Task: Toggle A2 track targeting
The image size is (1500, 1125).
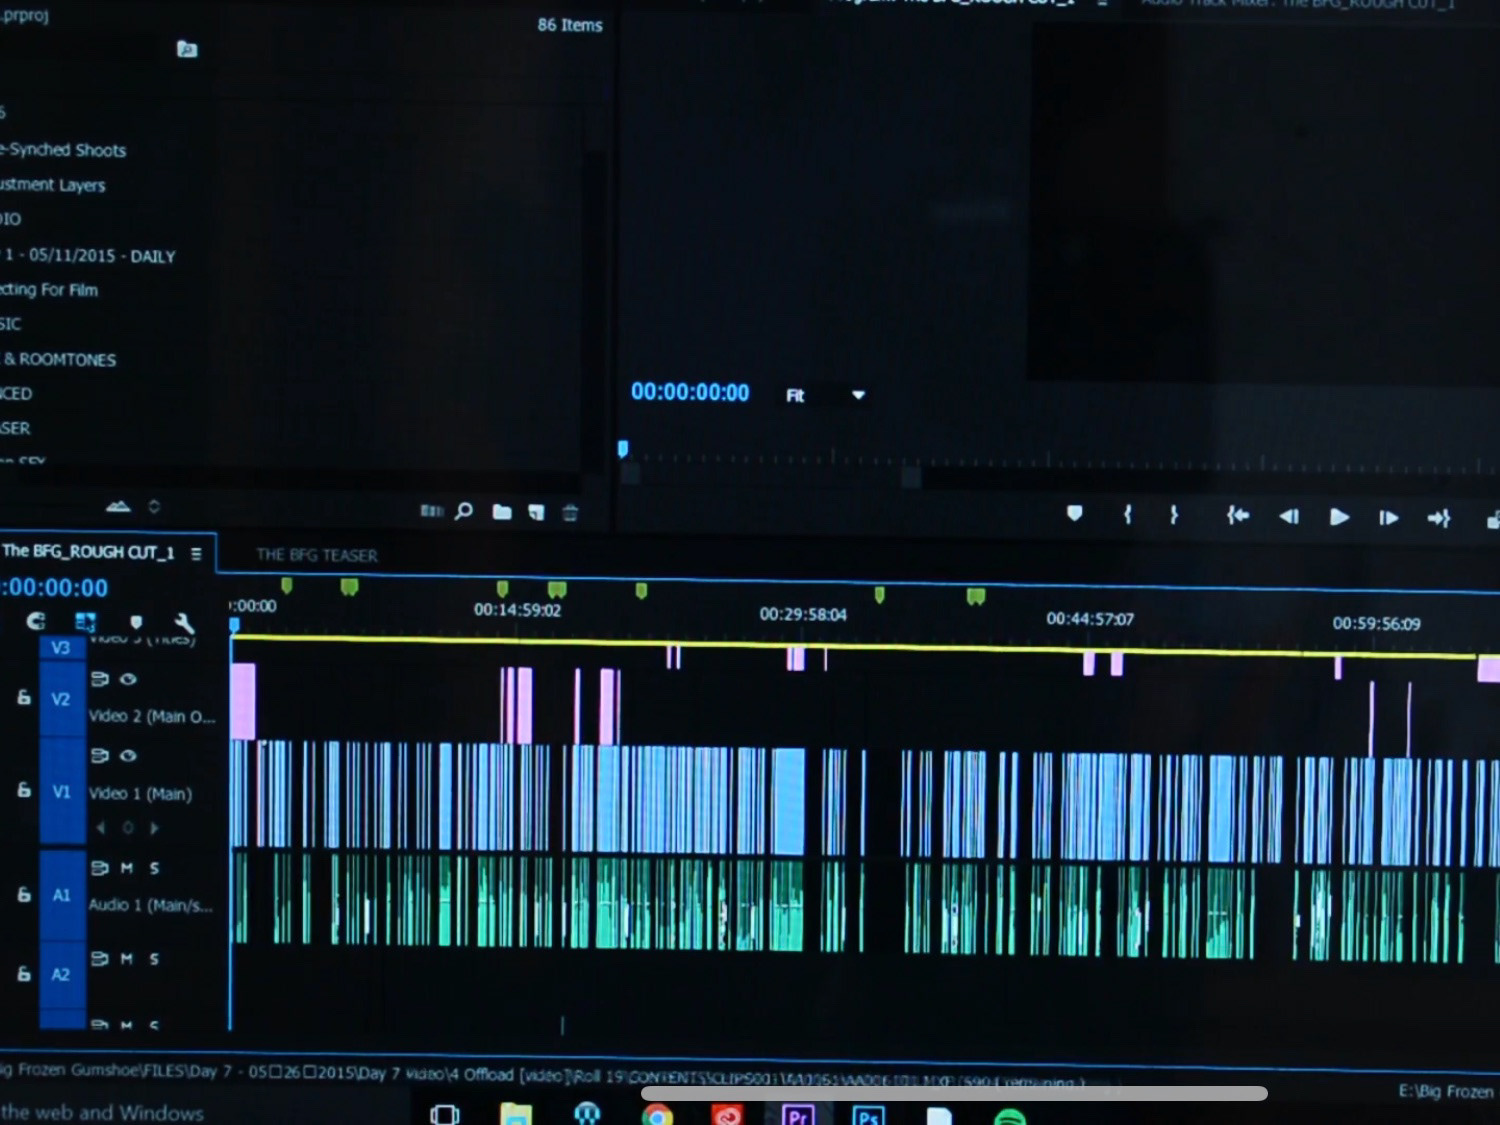Action: pyautogui.click(x=61, y=974)
